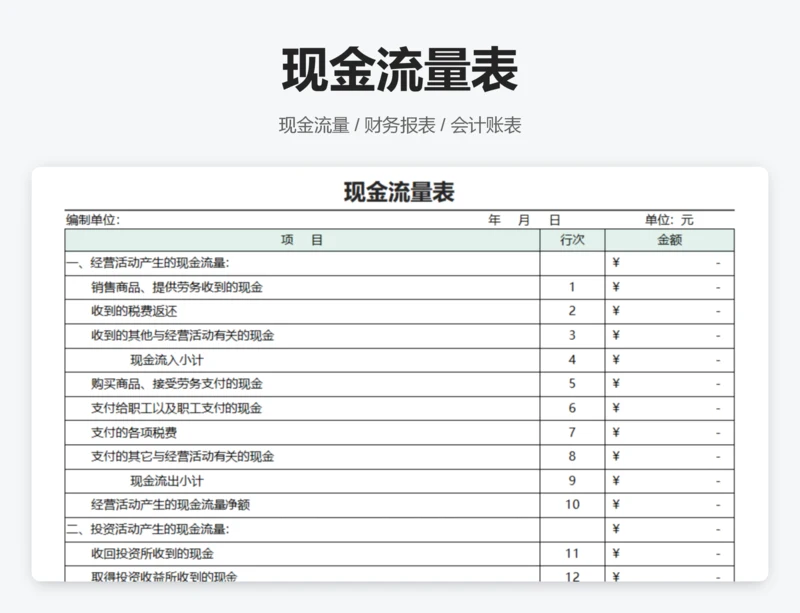Click the 现金流量表 title inside the sheet

point(399,192)
